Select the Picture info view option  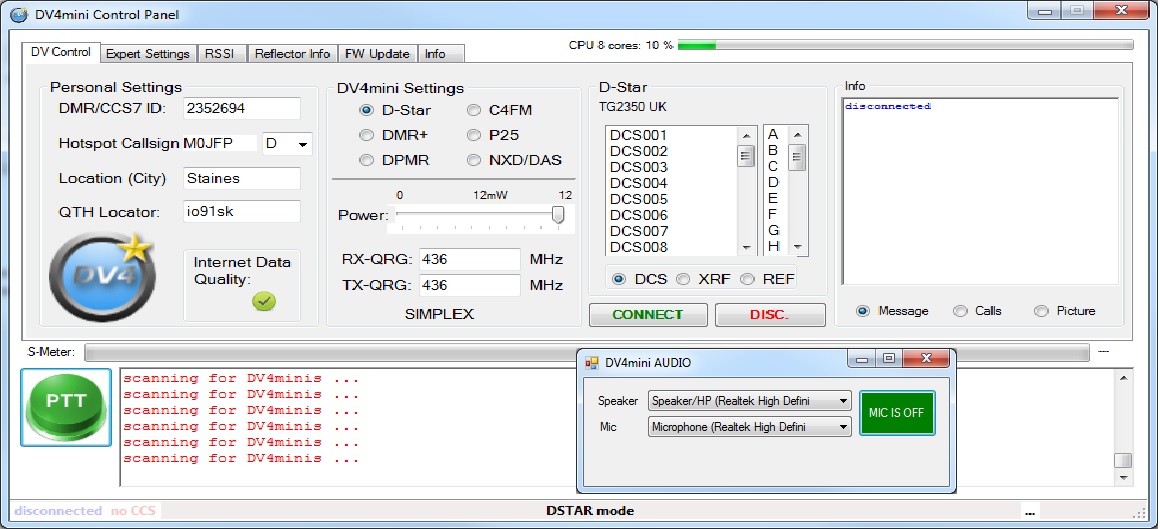tap(1041, 311)
